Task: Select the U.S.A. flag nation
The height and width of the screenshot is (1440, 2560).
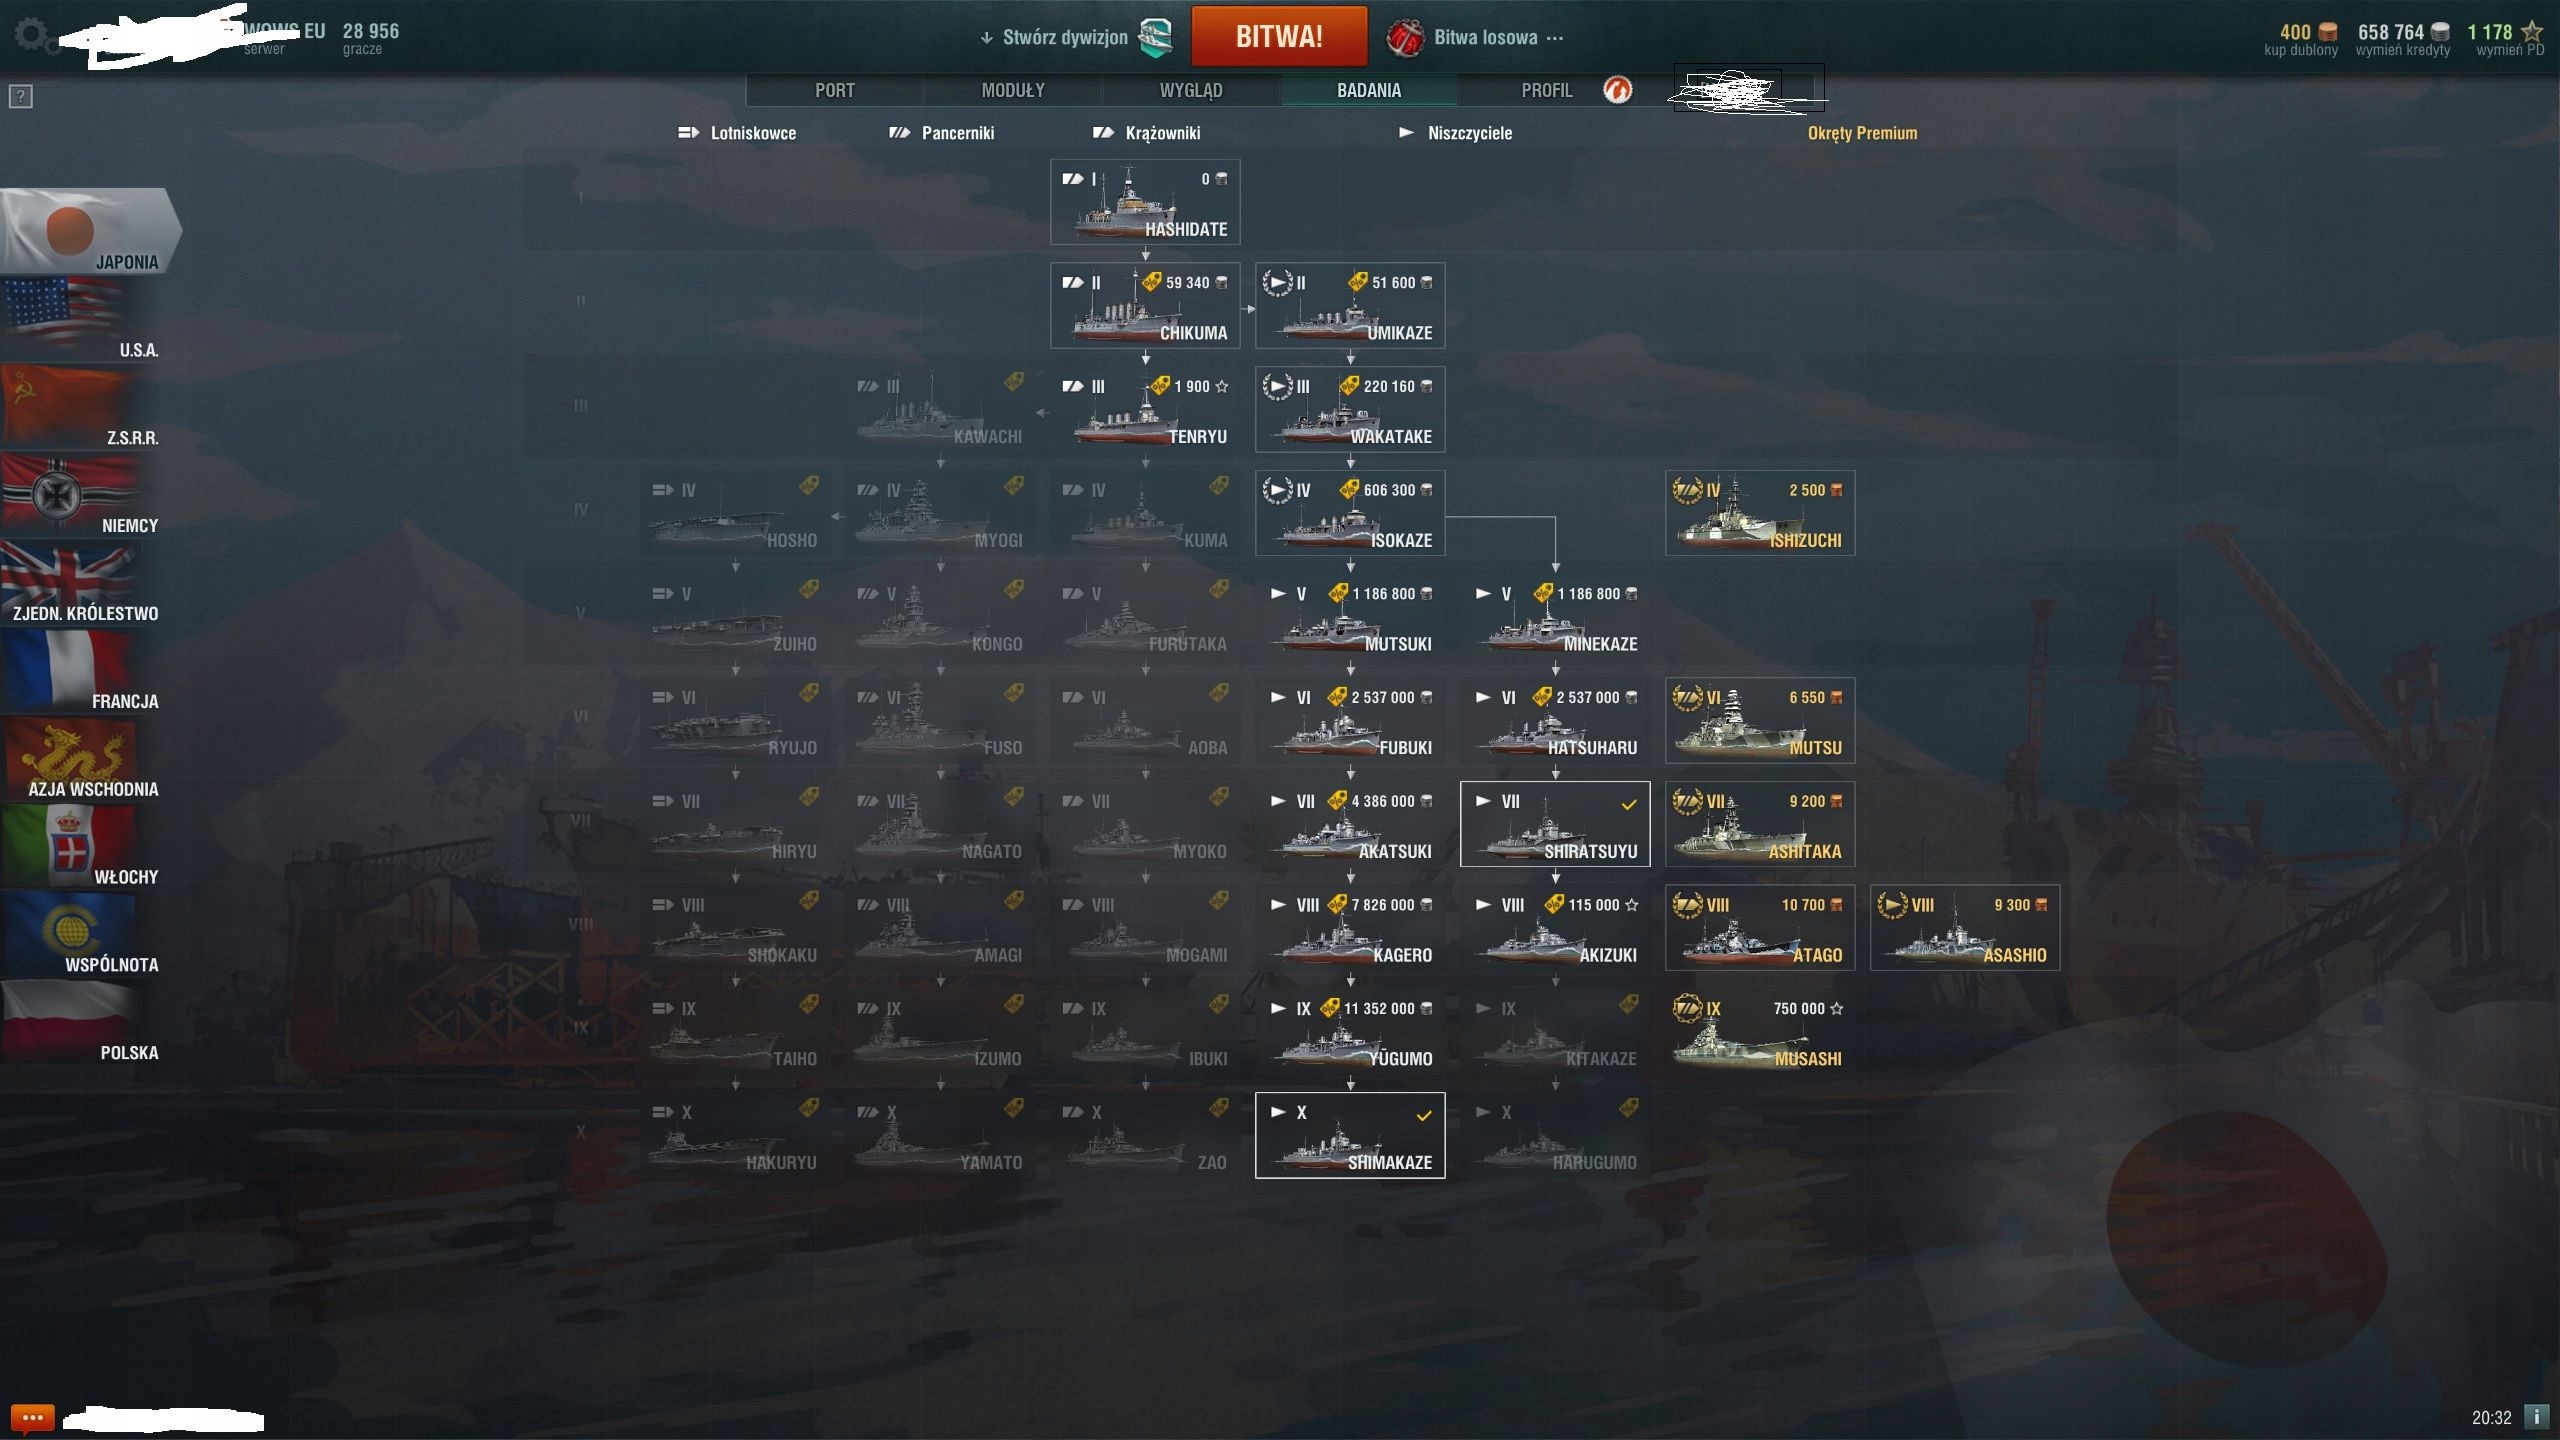Action: pyautogui.click(x=80, y=319)
